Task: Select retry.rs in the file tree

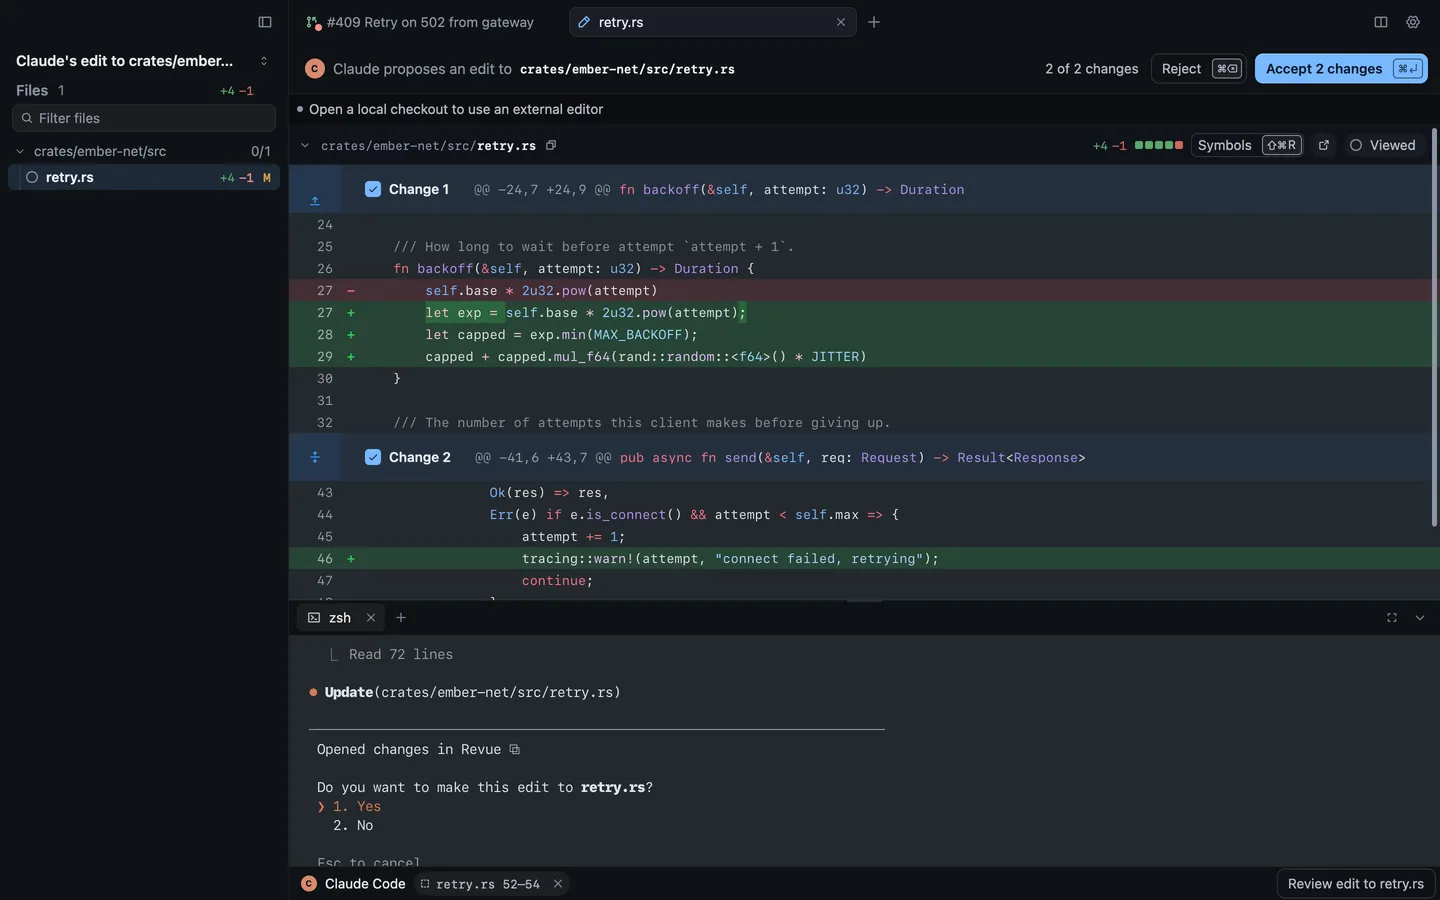Action: pyautogui.click(x=144, y=177)
